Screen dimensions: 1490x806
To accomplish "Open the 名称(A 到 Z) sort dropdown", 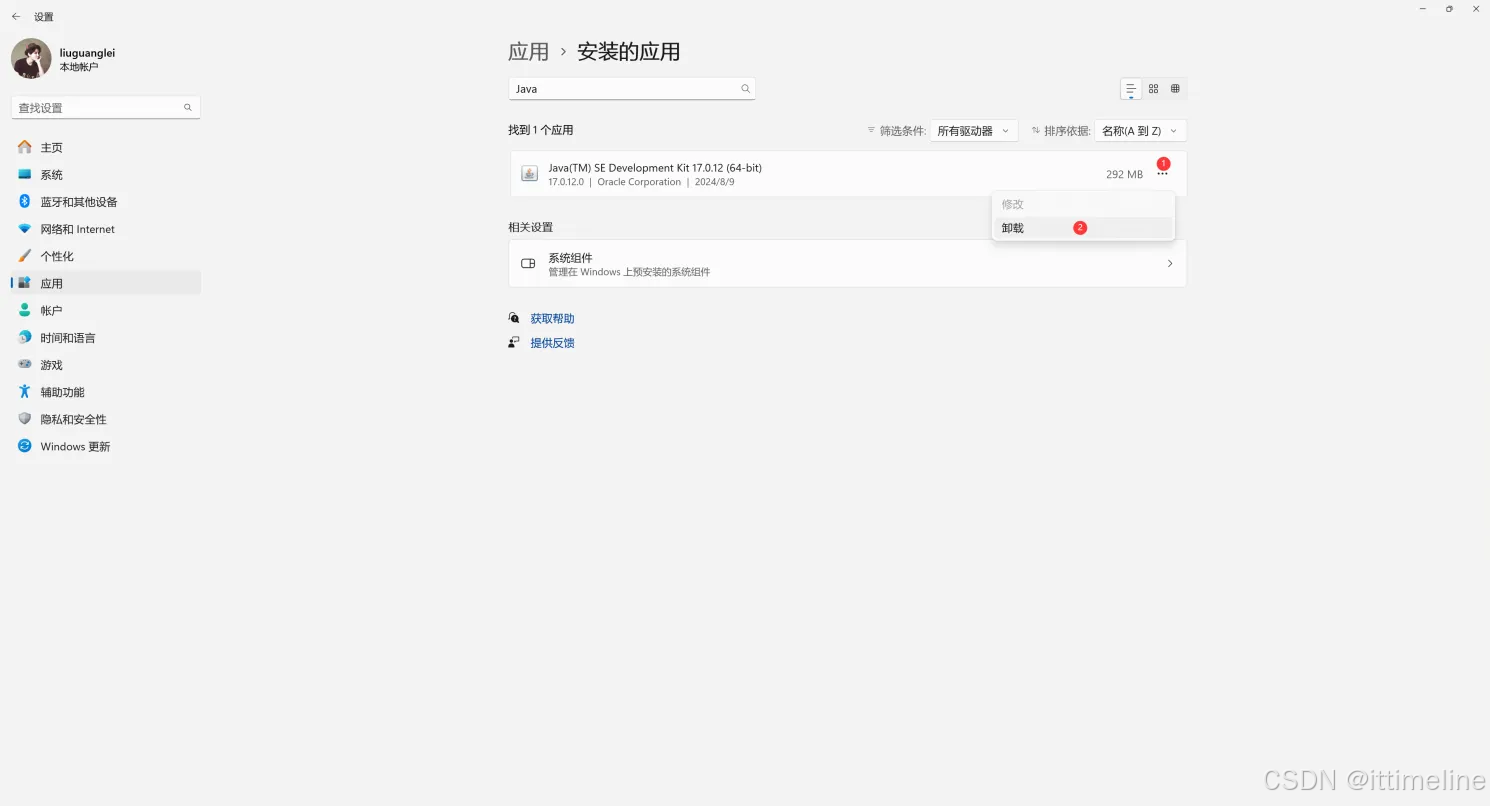I will click(x=1140, y=131).
